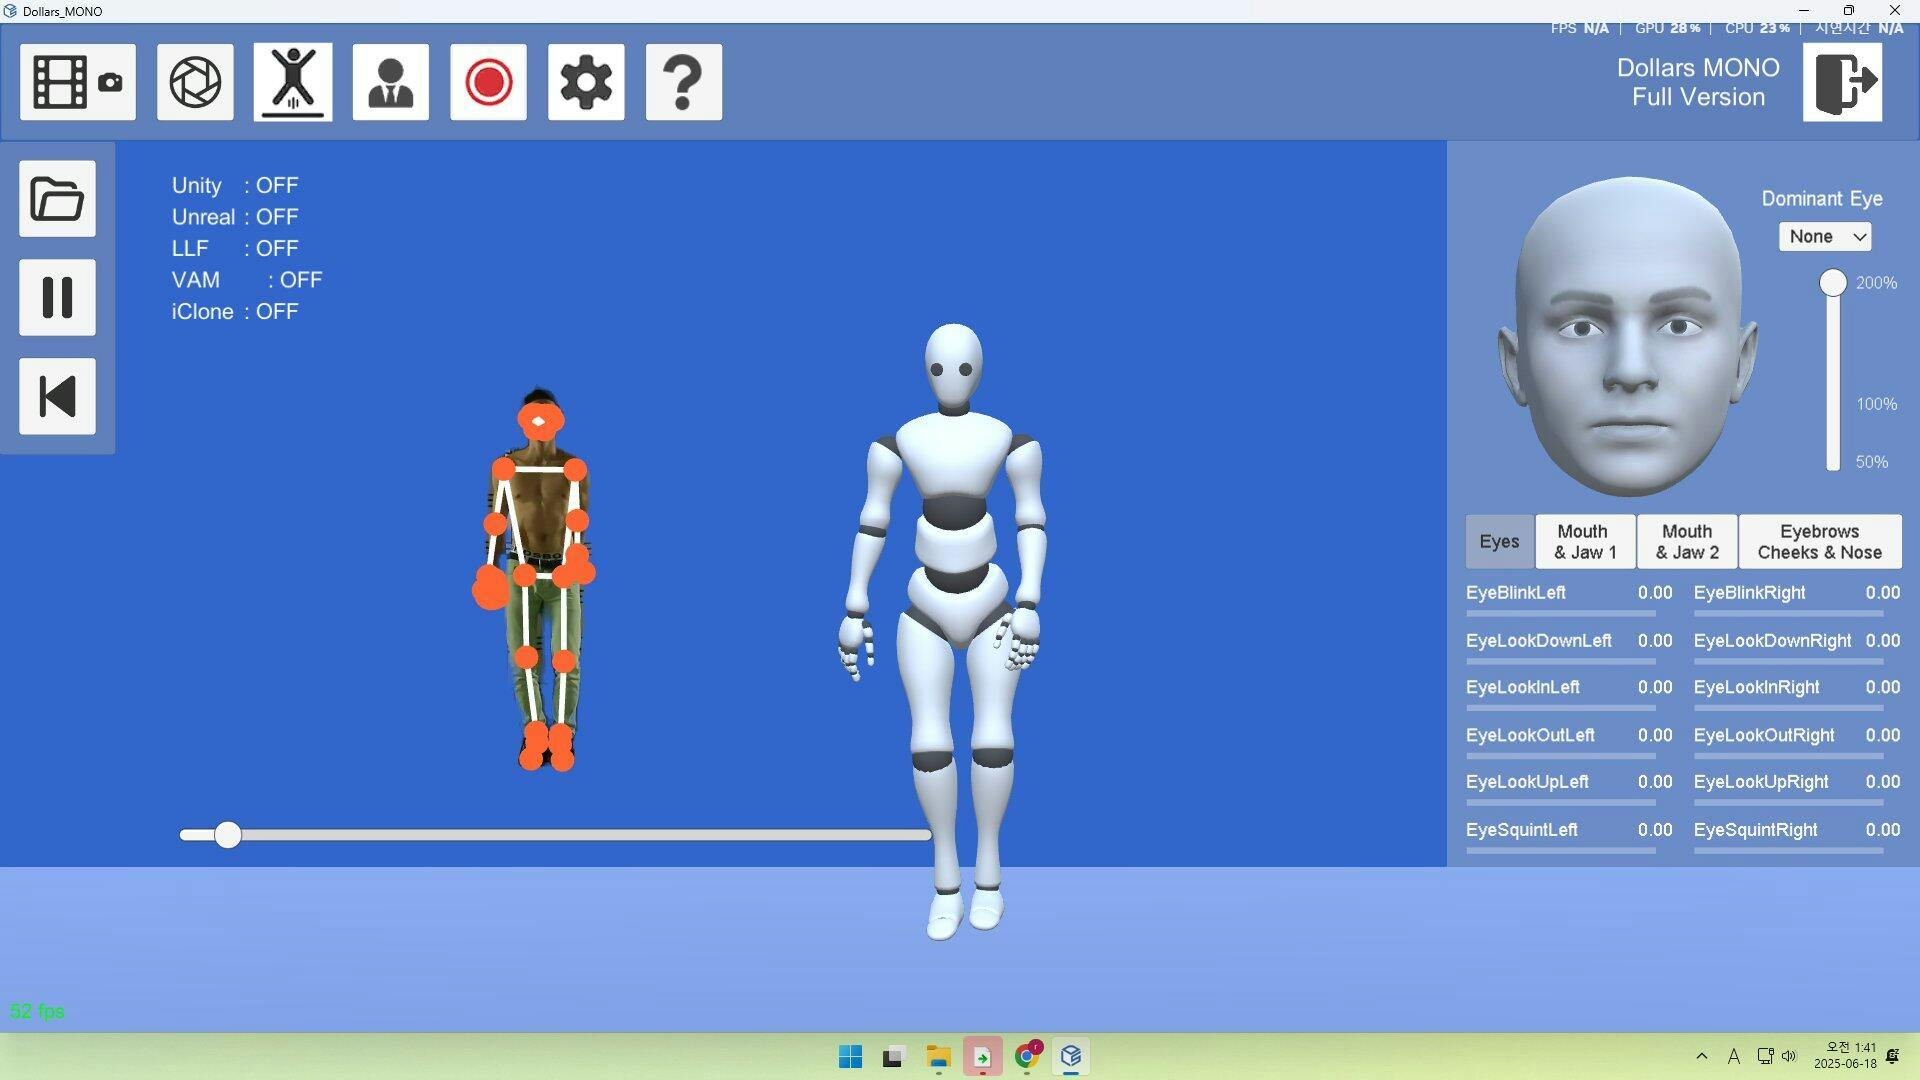
Task: Open the Windows Start menu
Action: point(851,1057)
